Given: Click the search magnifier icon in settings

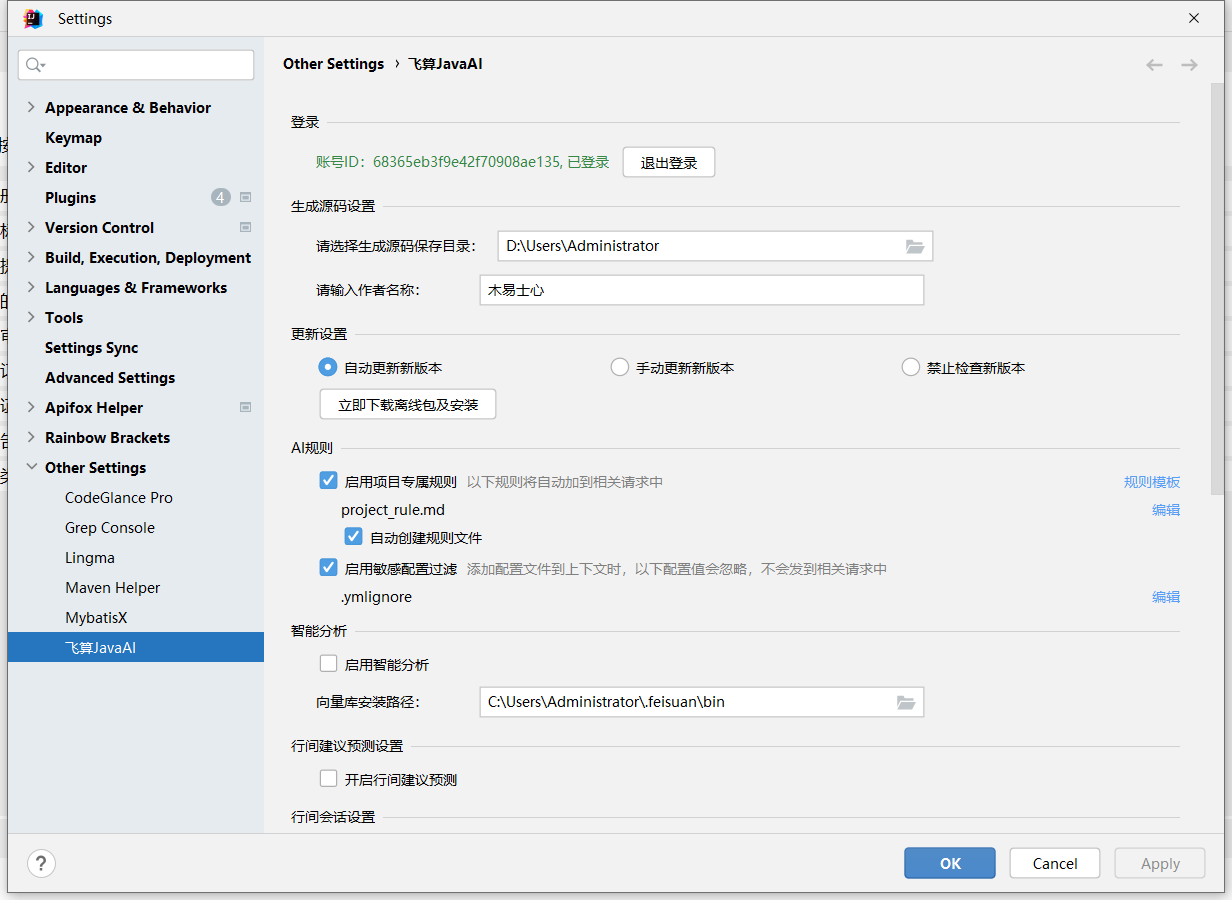Looking at the screenshot, I should (x=34, y=65).
